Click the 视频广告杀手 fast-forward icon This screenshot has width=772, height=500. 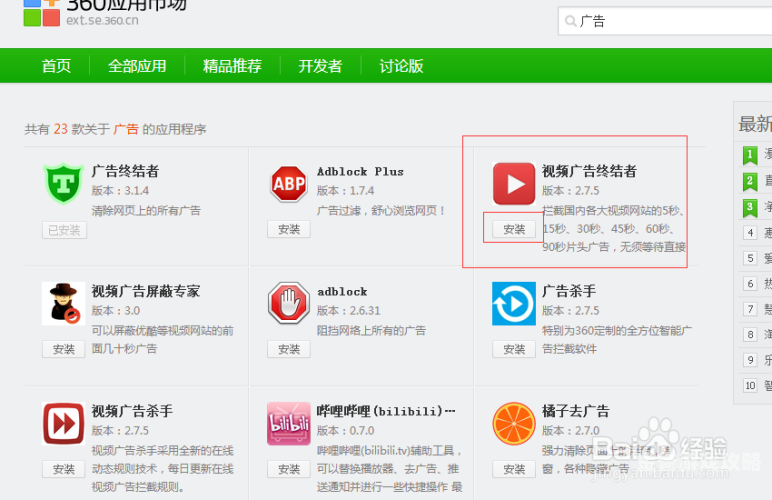[64, 424]
